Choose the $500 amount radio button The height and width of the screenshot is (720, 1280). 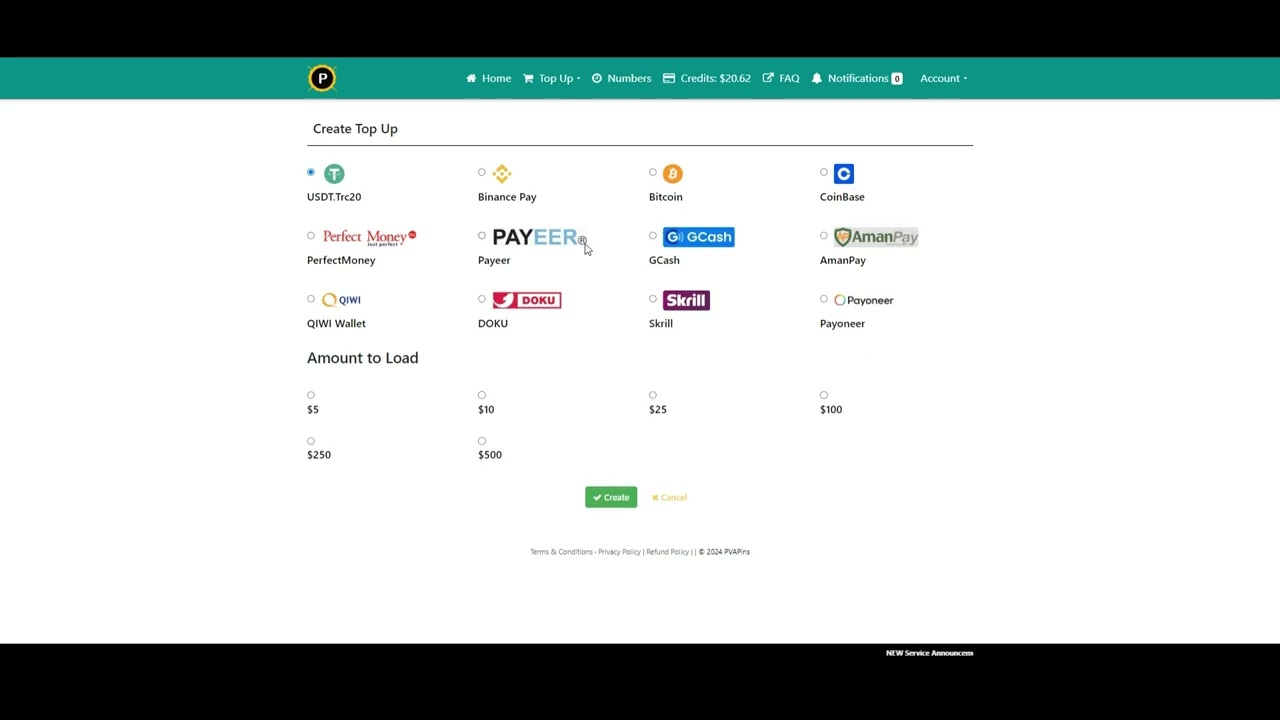(x=482, y=441)
